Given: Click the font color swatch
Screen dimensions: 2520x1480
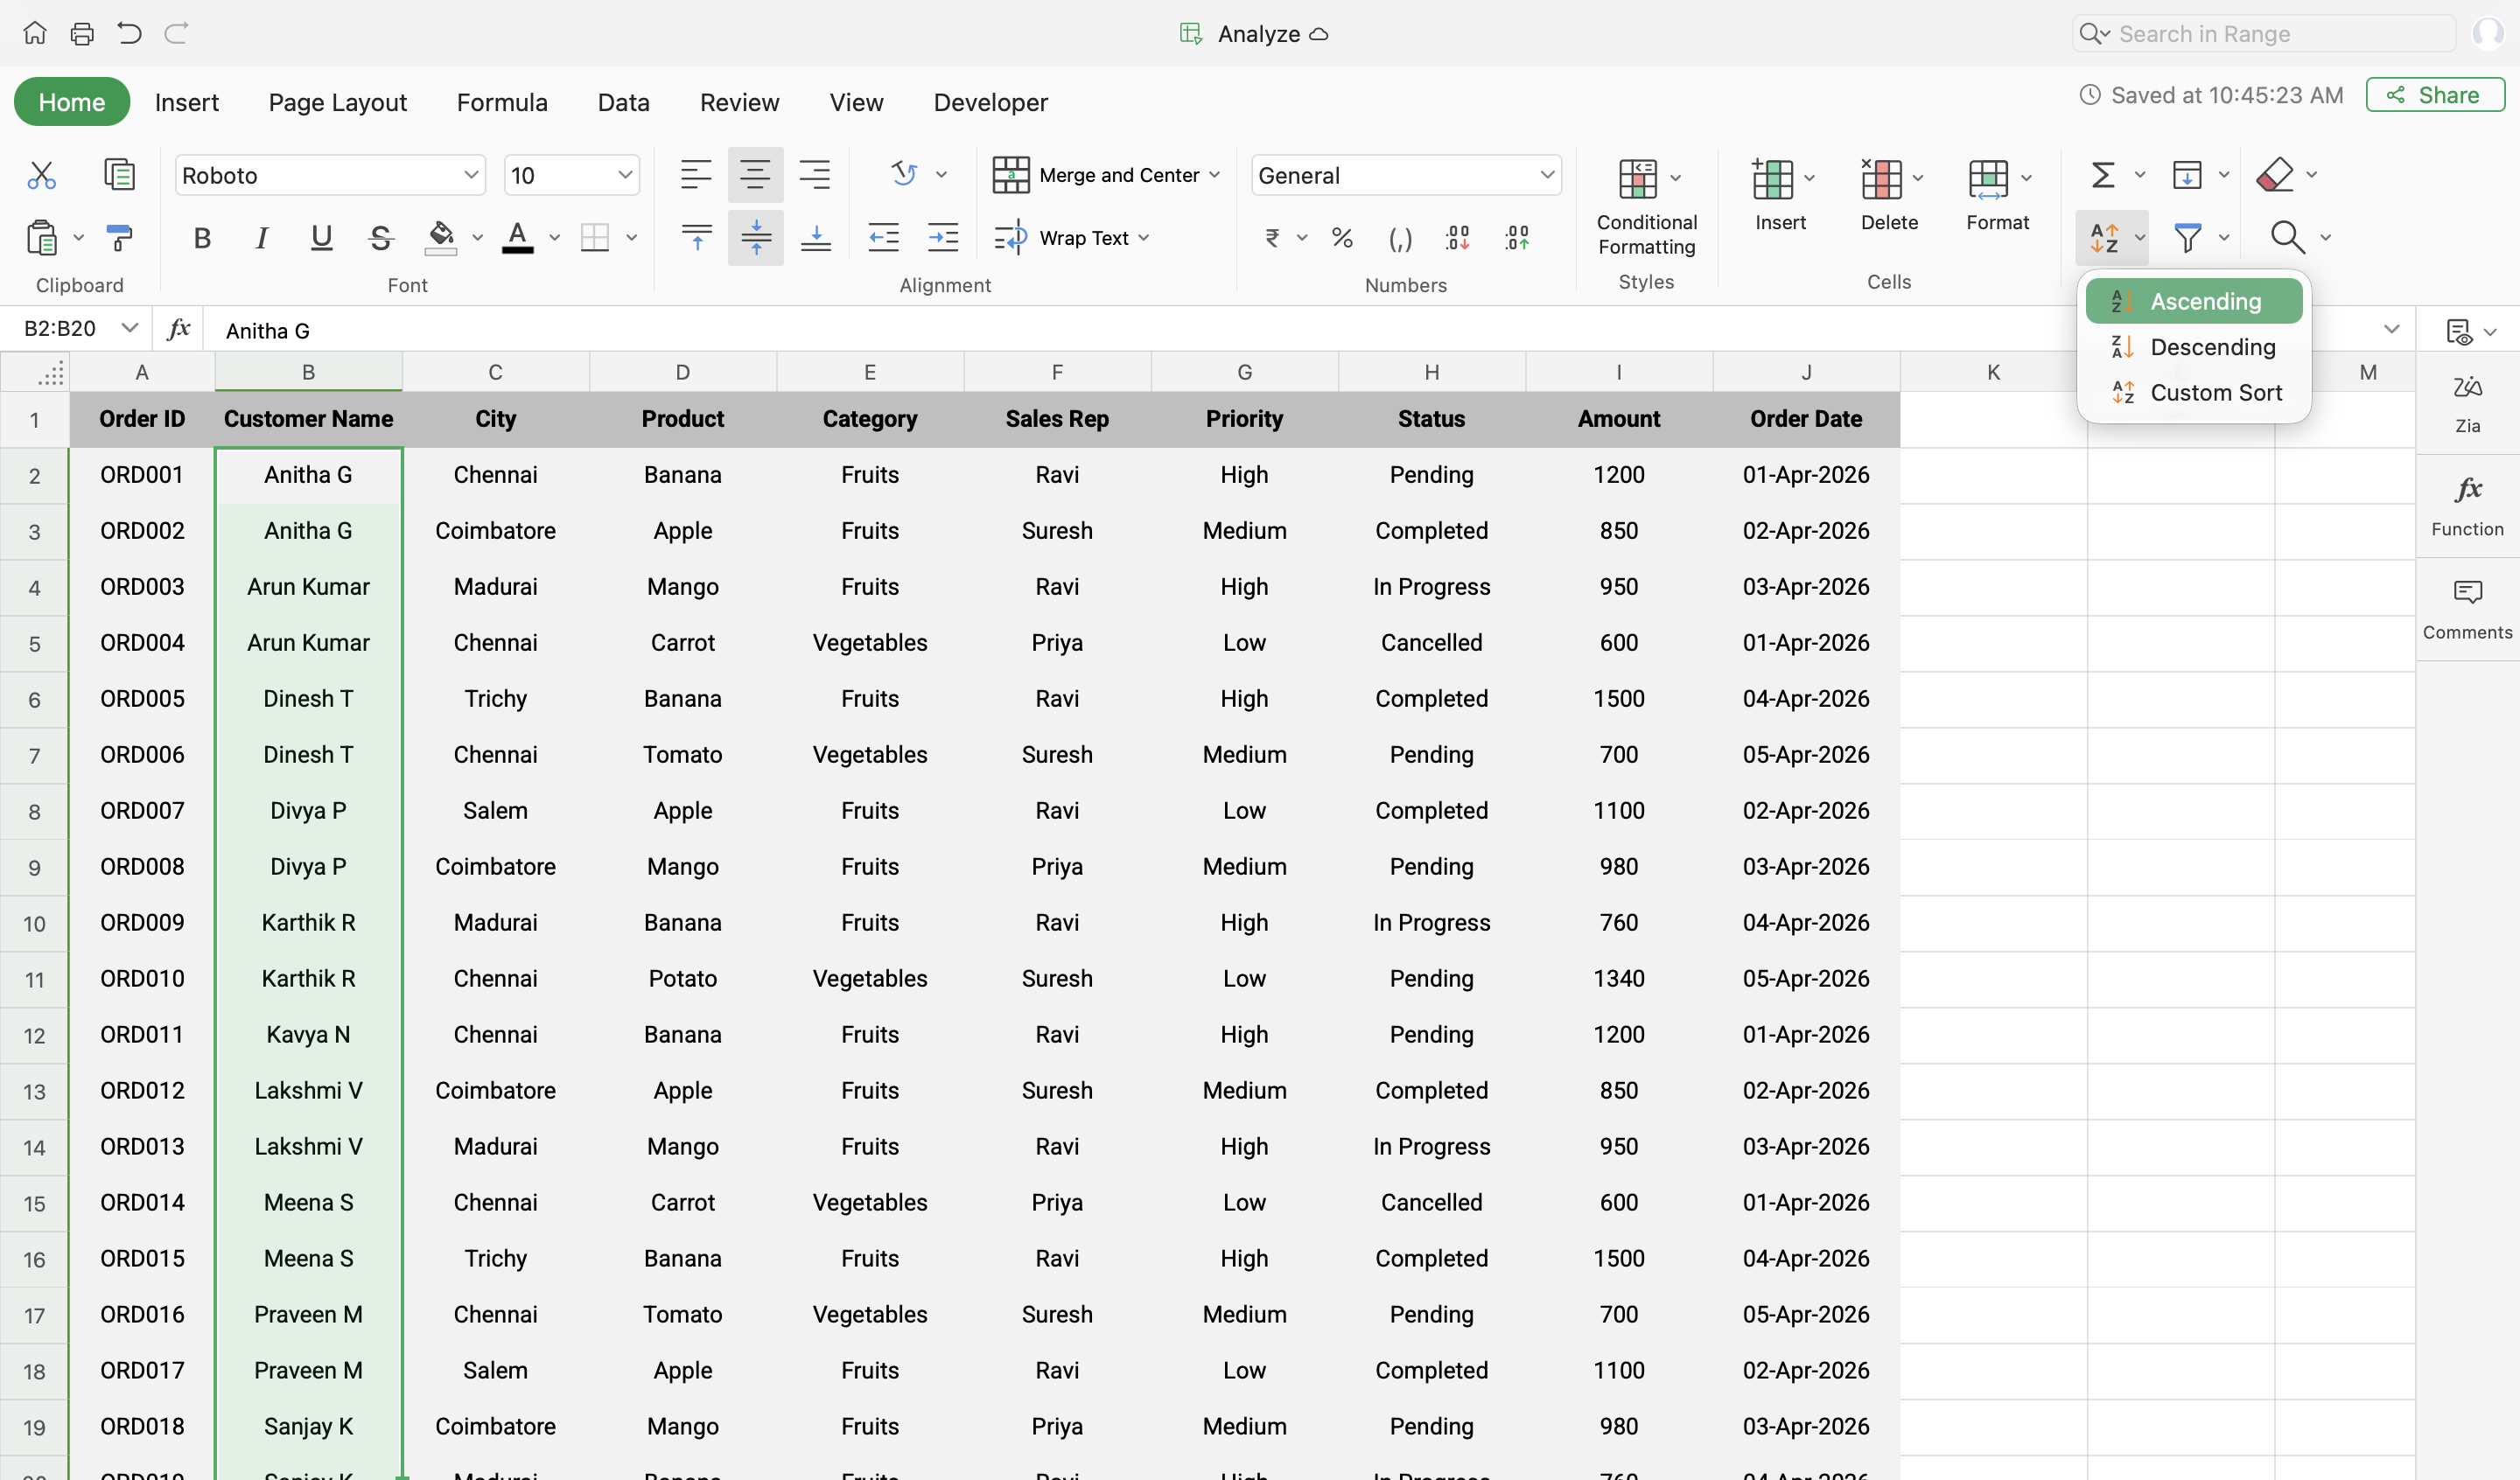Looking at the screenshot, I should click(517, 238).
